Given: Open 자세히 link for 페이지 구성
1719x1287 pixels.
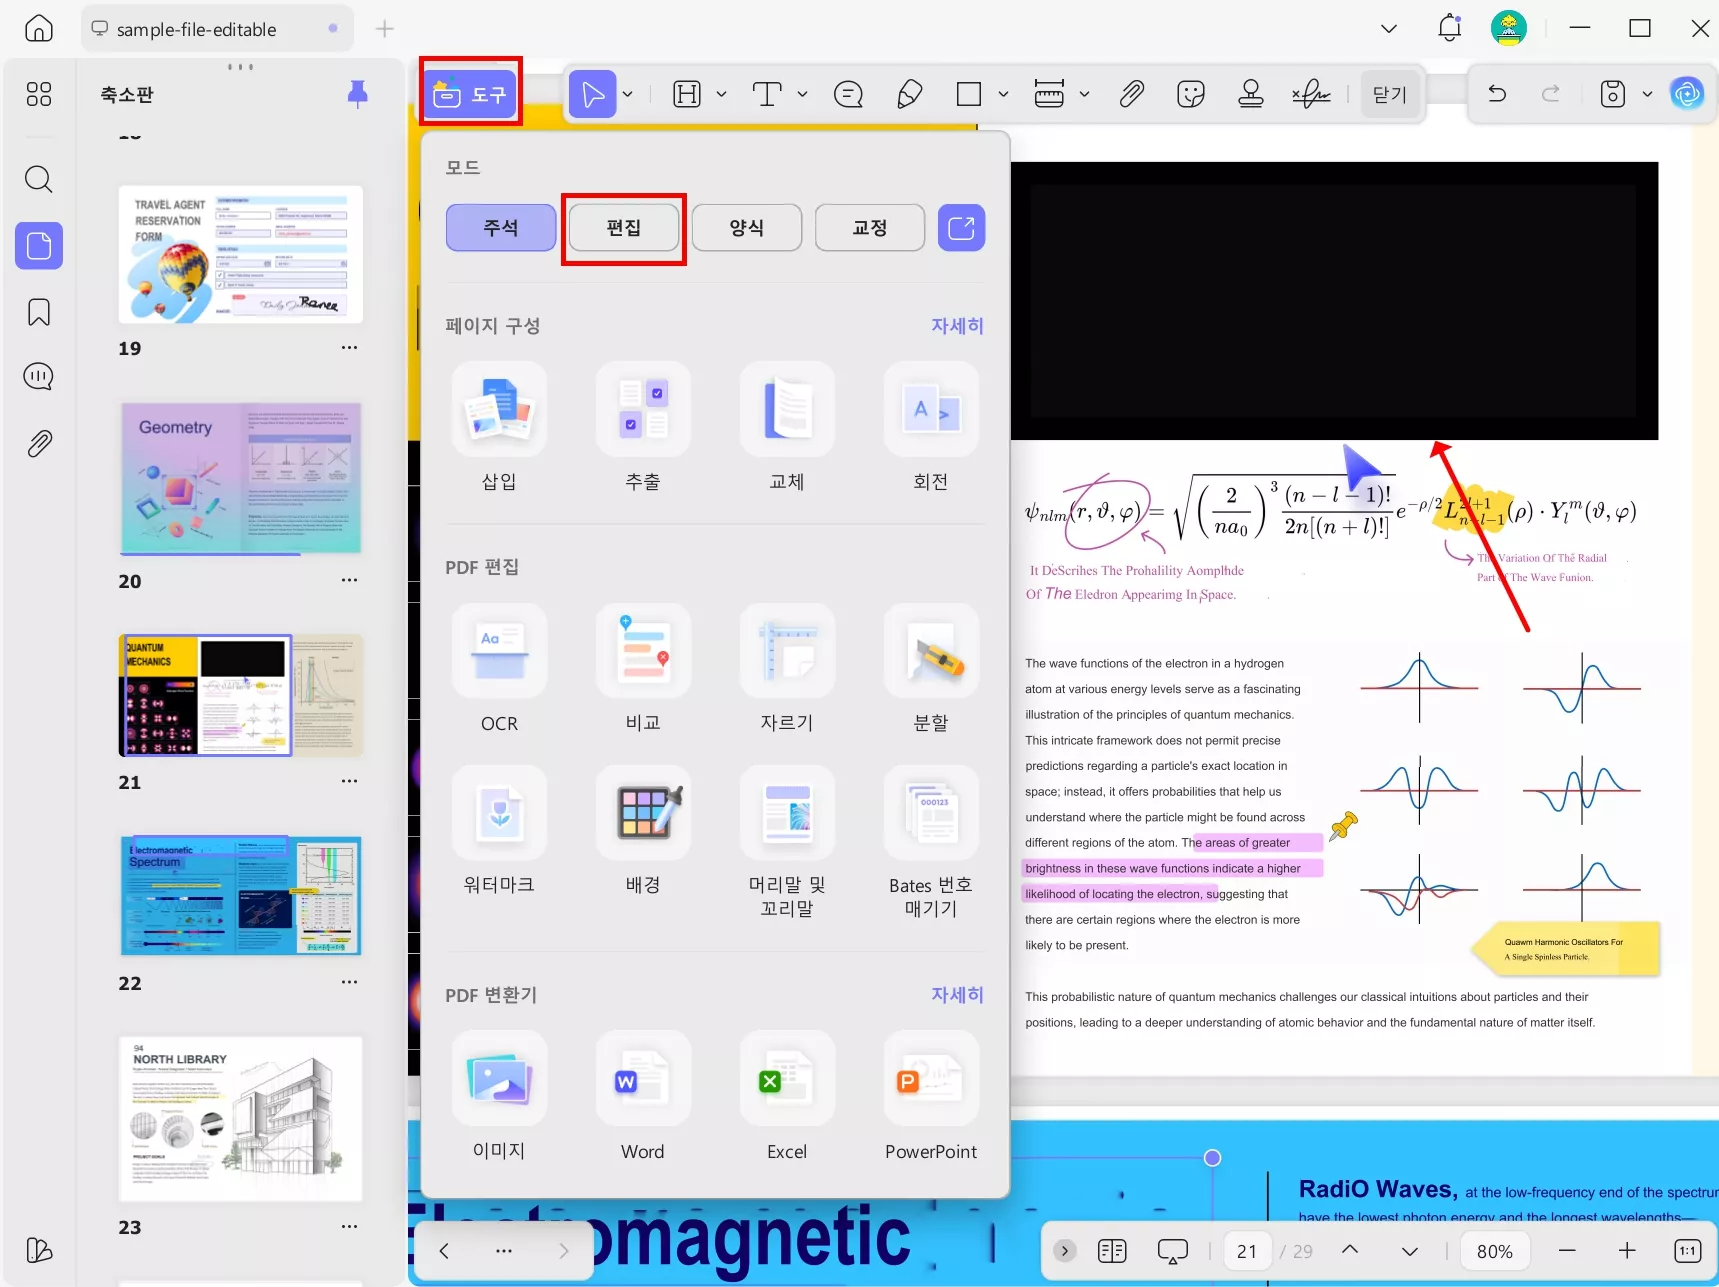Looking at the screenshot, I should tap(957, 326).
